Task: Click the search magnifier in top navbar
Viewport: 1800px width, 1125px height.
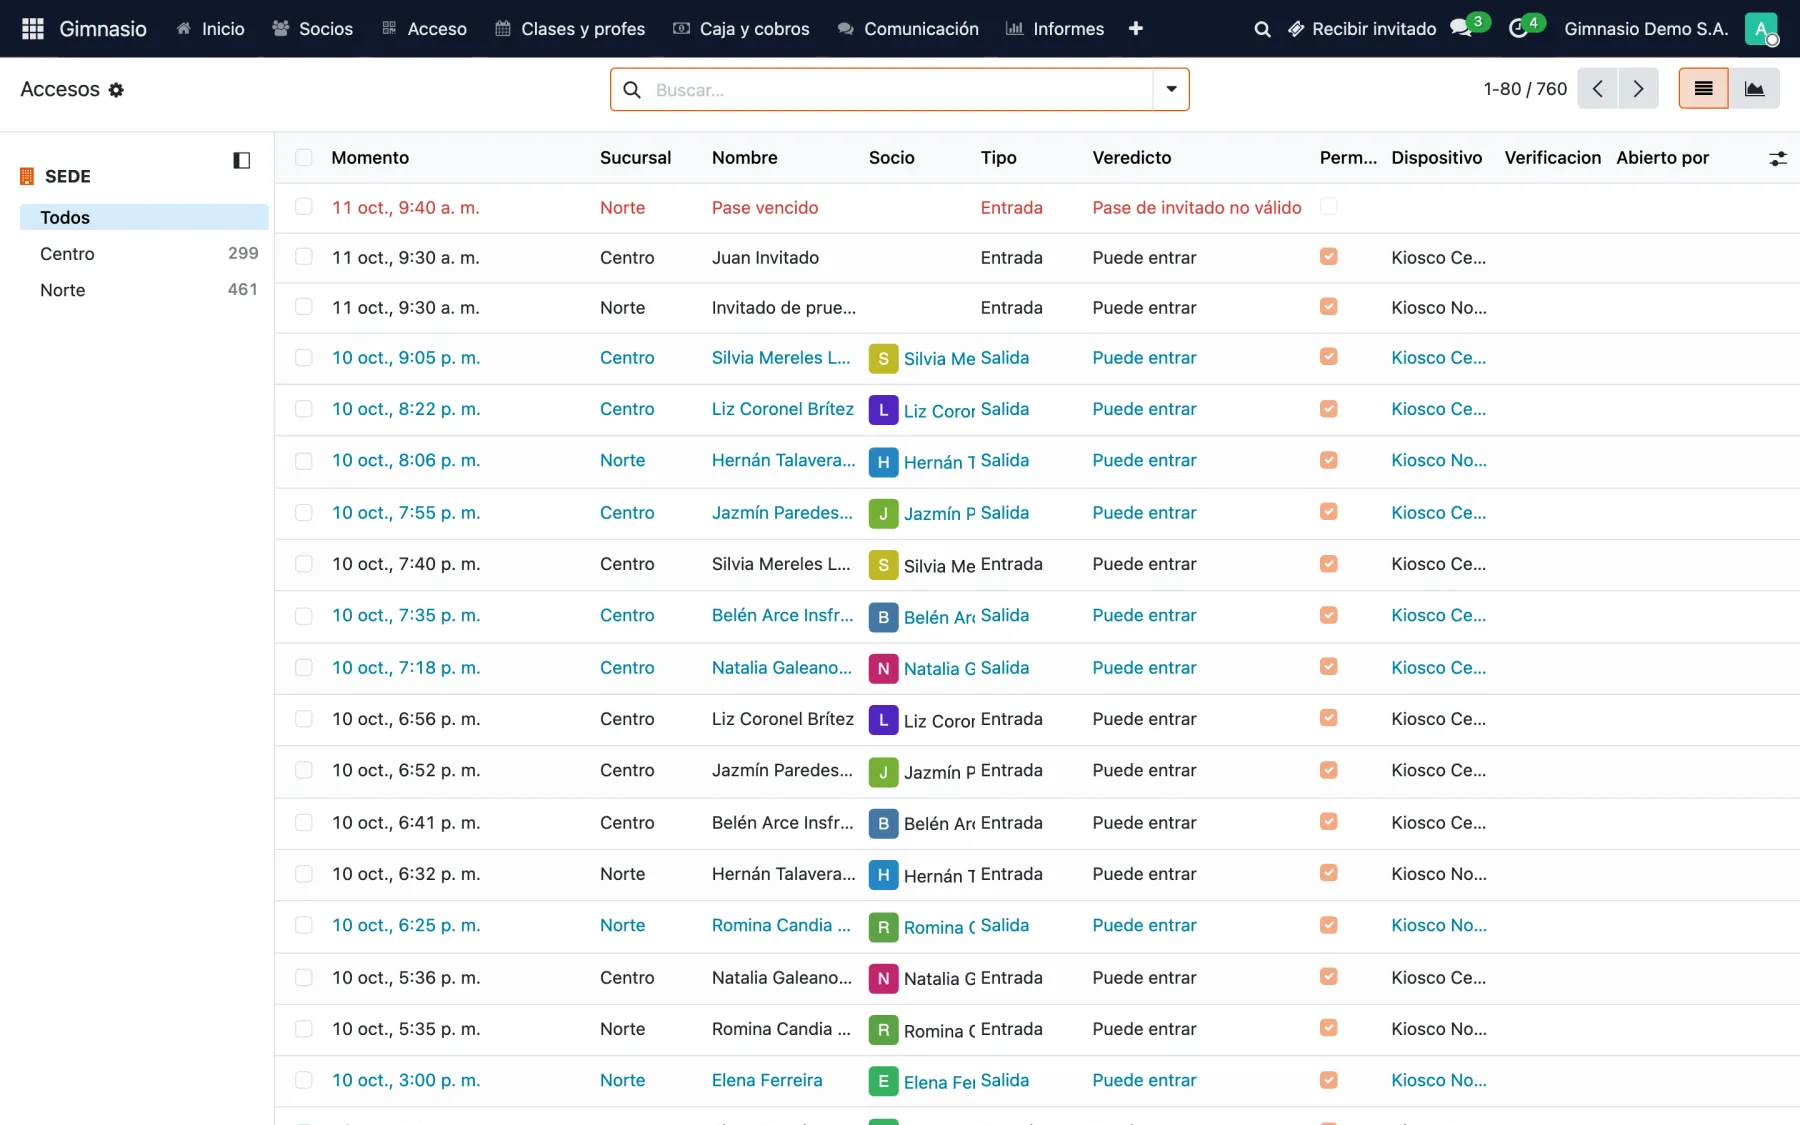Action: point(1262,29)
